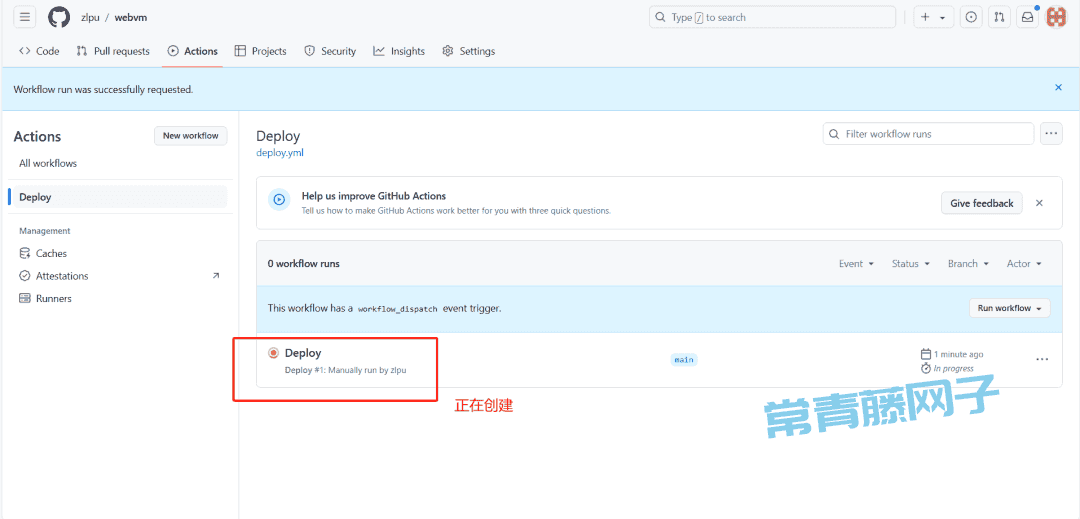Open the workflow options kebab menu
The height and width of the screenshot is (519, 1080).
click(x=1051, y=134)
